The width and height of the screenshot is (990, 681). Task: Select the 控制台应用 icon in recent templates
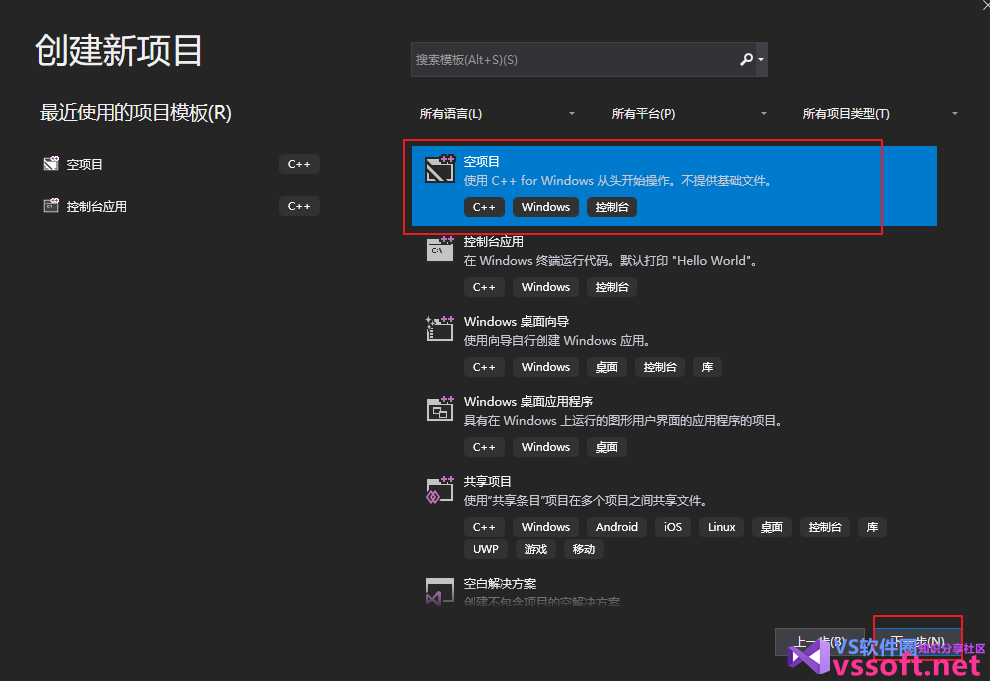tap(51, 206)
